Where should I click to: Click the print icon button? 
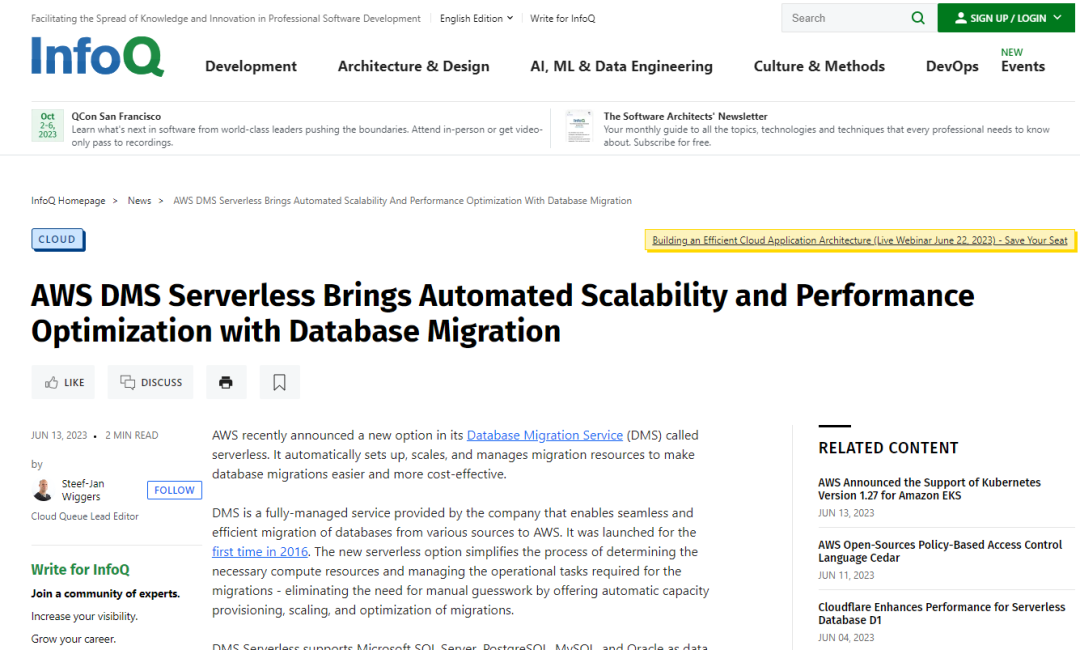(x=226, y=382)
